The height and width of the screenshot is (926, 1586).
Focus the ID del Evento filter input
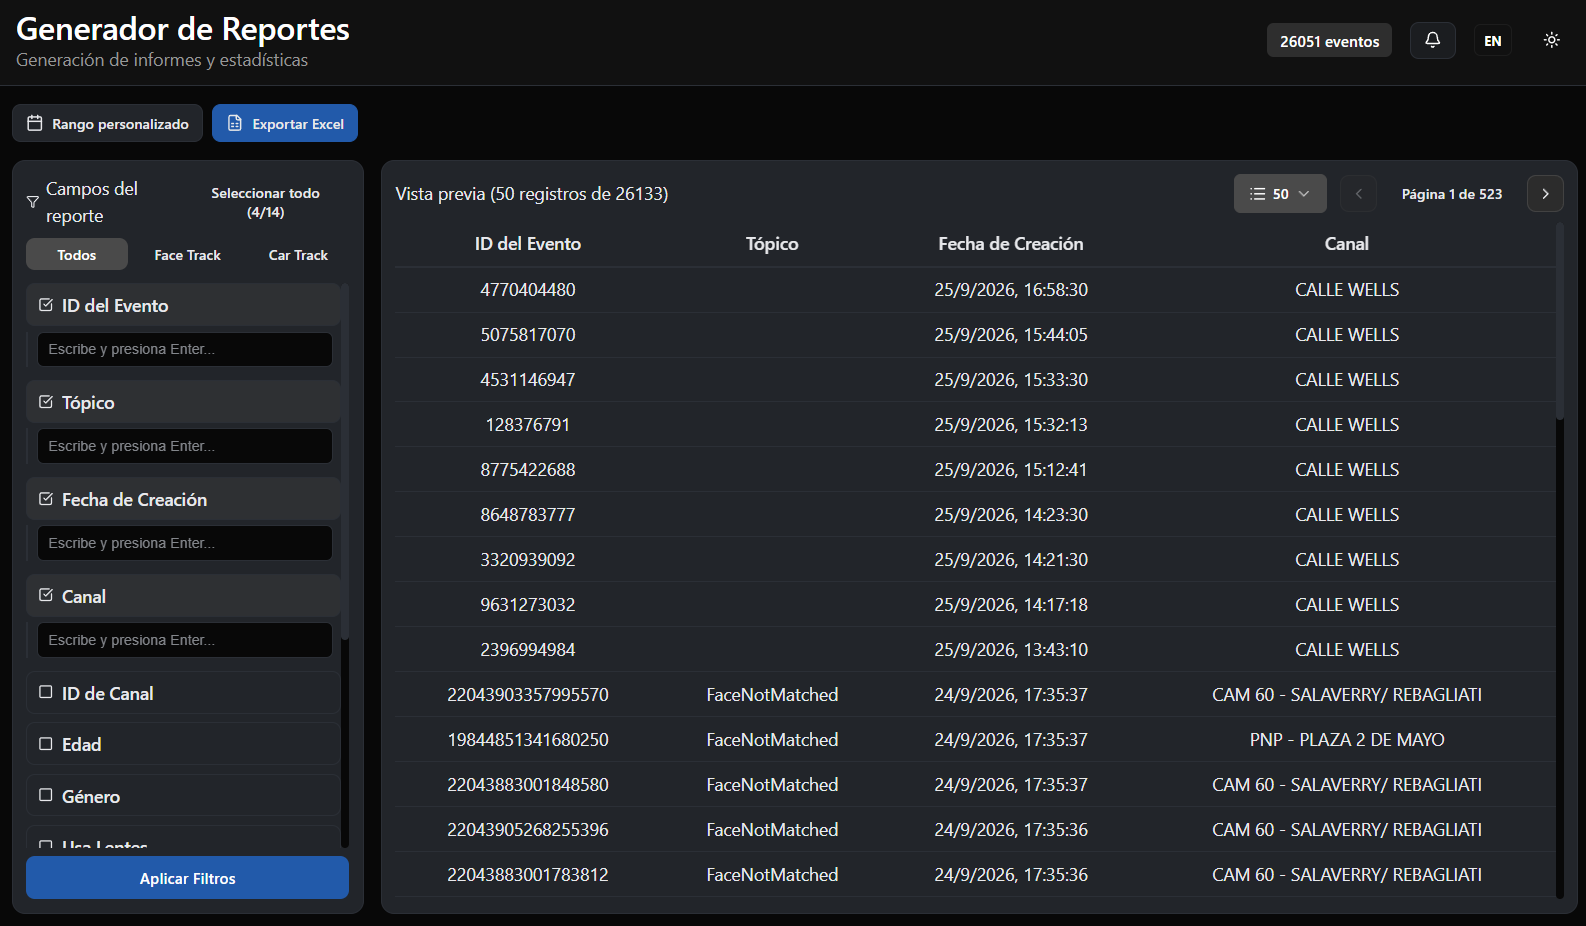185,349
